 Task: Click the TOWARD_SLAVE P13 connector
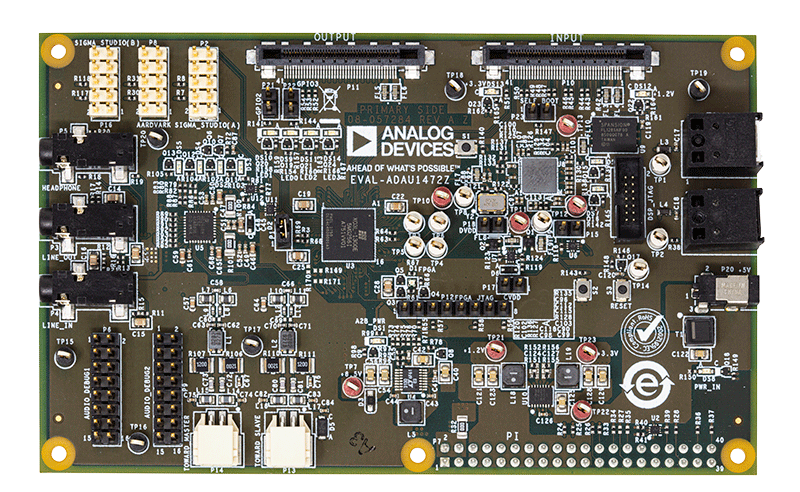click(288, 437)
